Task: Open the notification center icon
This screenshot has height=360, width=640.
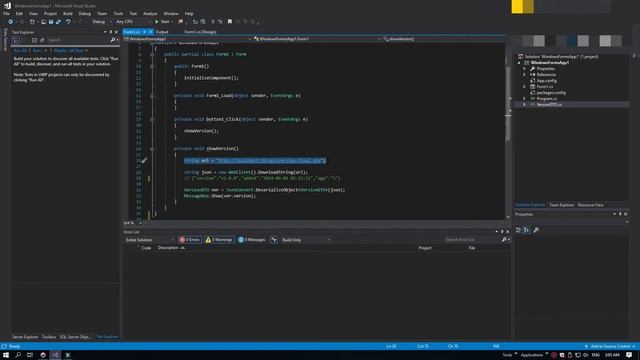Action: tap(629, 355)
